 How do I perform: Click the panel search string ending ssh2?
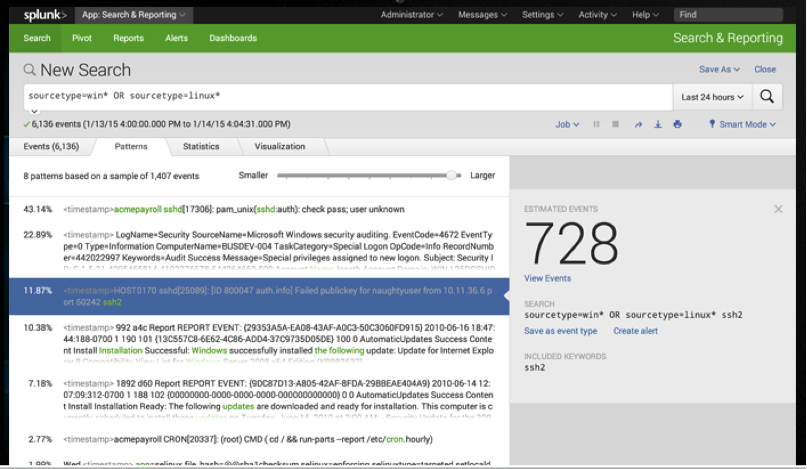633,315
